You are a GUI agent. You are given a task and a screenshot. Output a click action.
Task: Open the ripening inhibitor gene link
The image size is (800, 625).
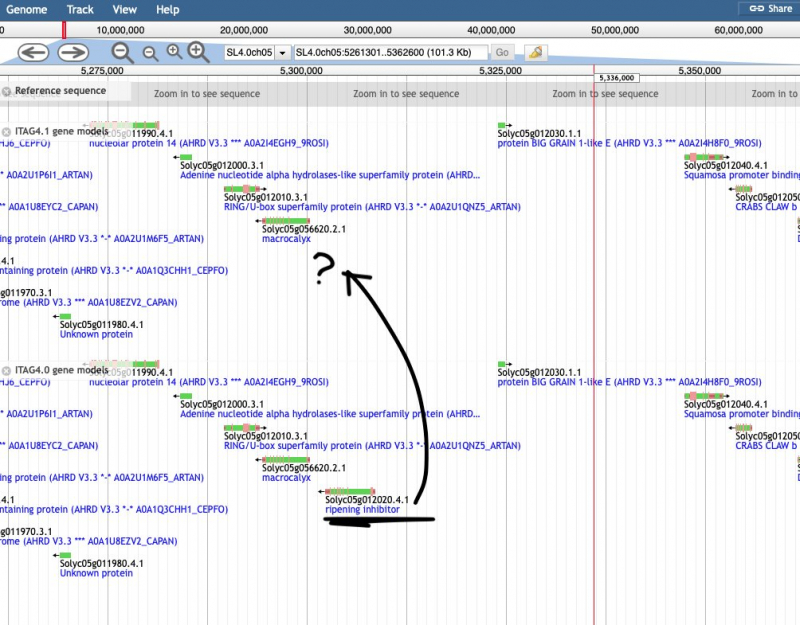point(365,508)
